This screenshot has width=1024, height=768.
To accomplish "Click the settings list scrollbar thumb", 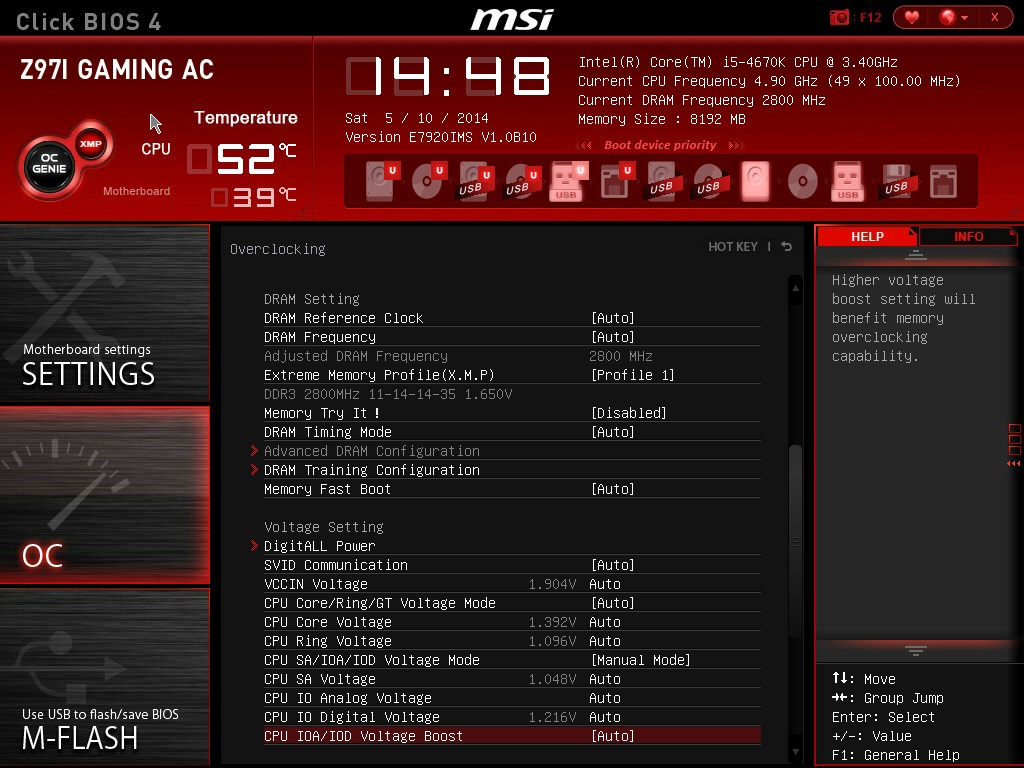I will click(795, 542).
